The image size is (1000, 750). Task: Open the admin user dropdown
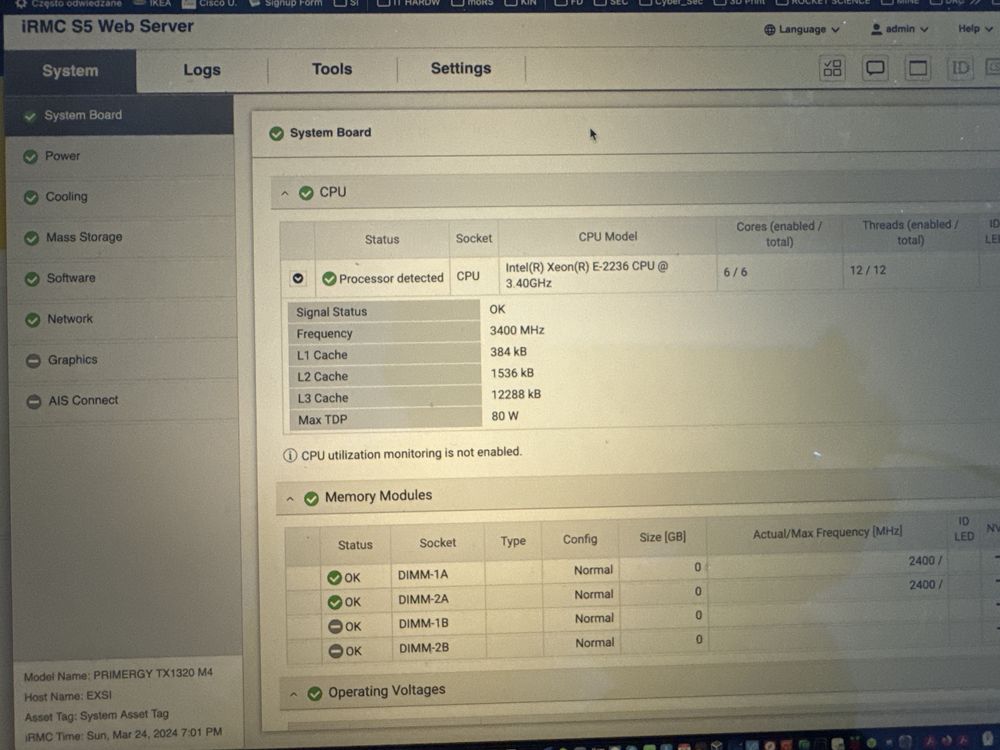[899, 29]
